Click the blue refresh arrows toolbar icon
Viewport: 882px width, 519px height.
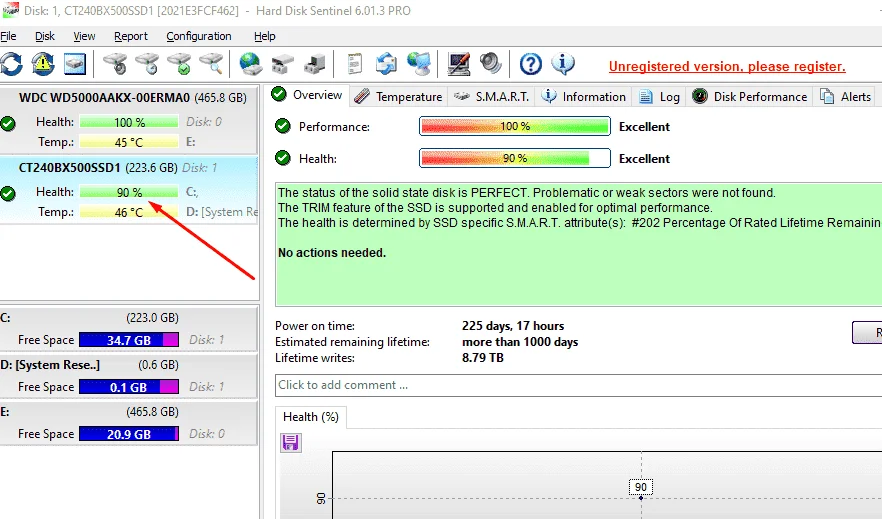[11, 64]
